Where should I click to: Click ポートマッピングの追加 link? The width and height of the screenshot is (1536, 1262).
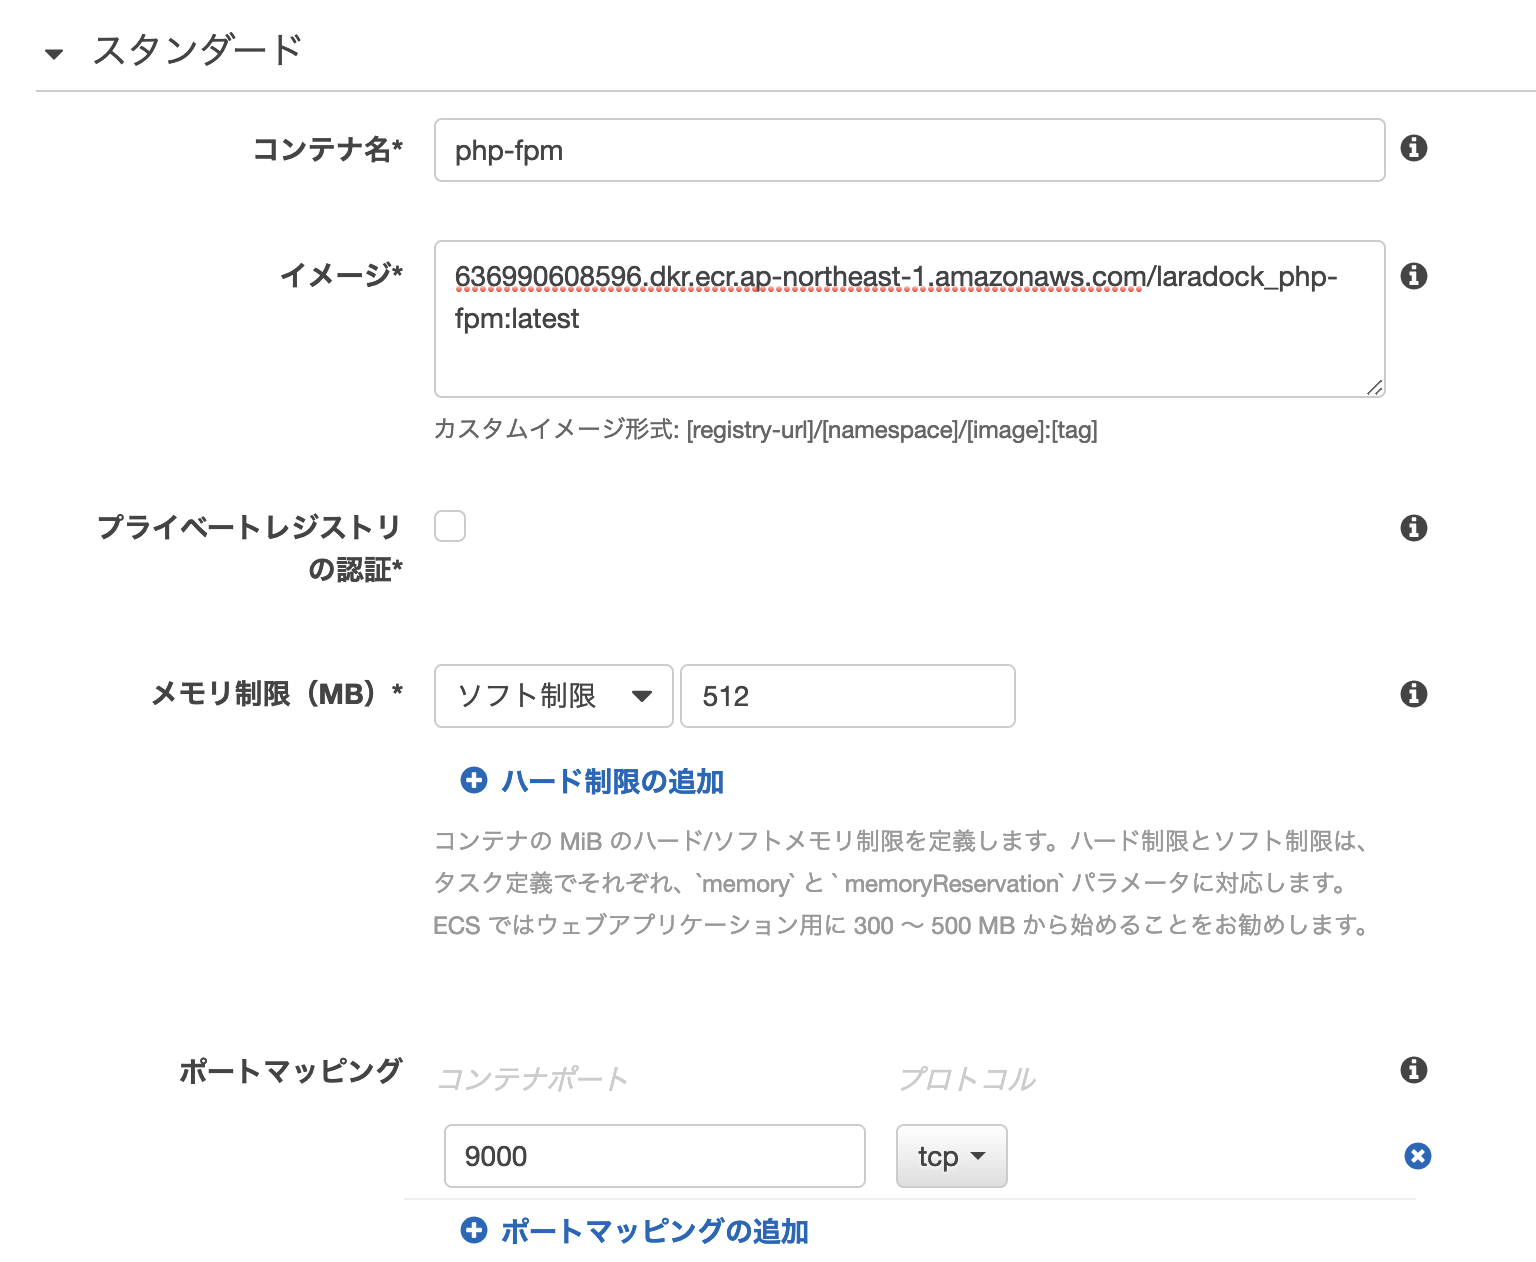tap(654, 1231)
